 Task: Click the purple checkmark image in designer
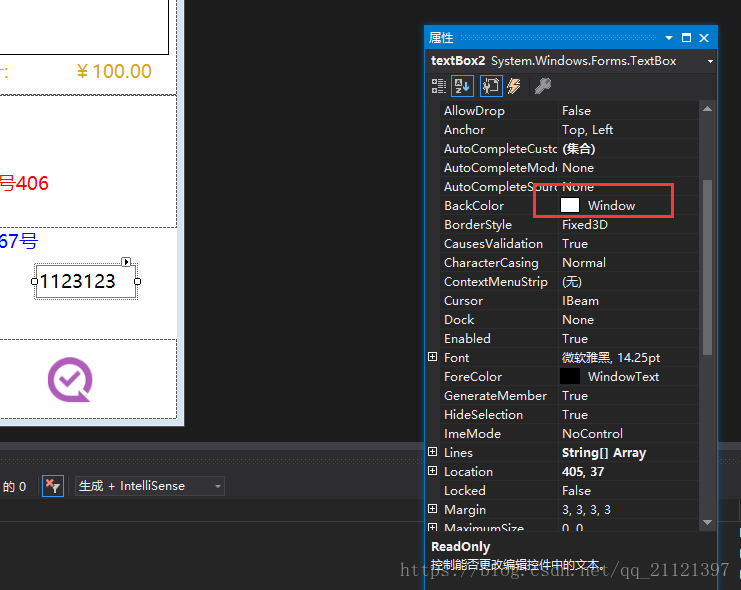click(x=70, y=380)
